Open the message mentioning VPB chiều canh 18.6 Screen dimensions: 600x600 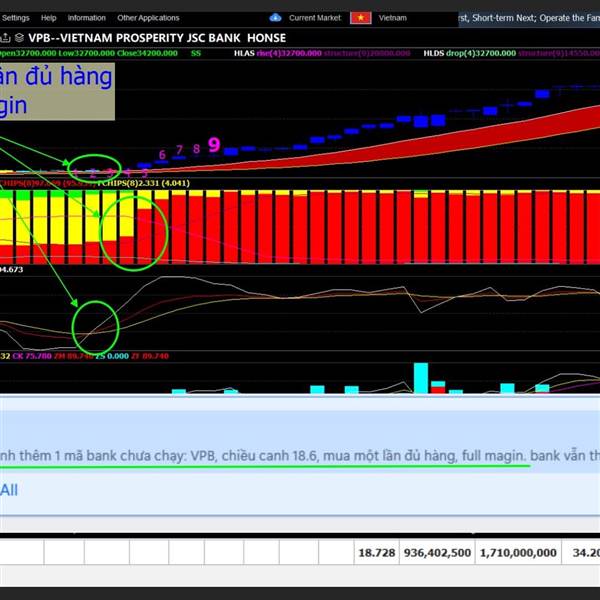(x=300, y=456)
